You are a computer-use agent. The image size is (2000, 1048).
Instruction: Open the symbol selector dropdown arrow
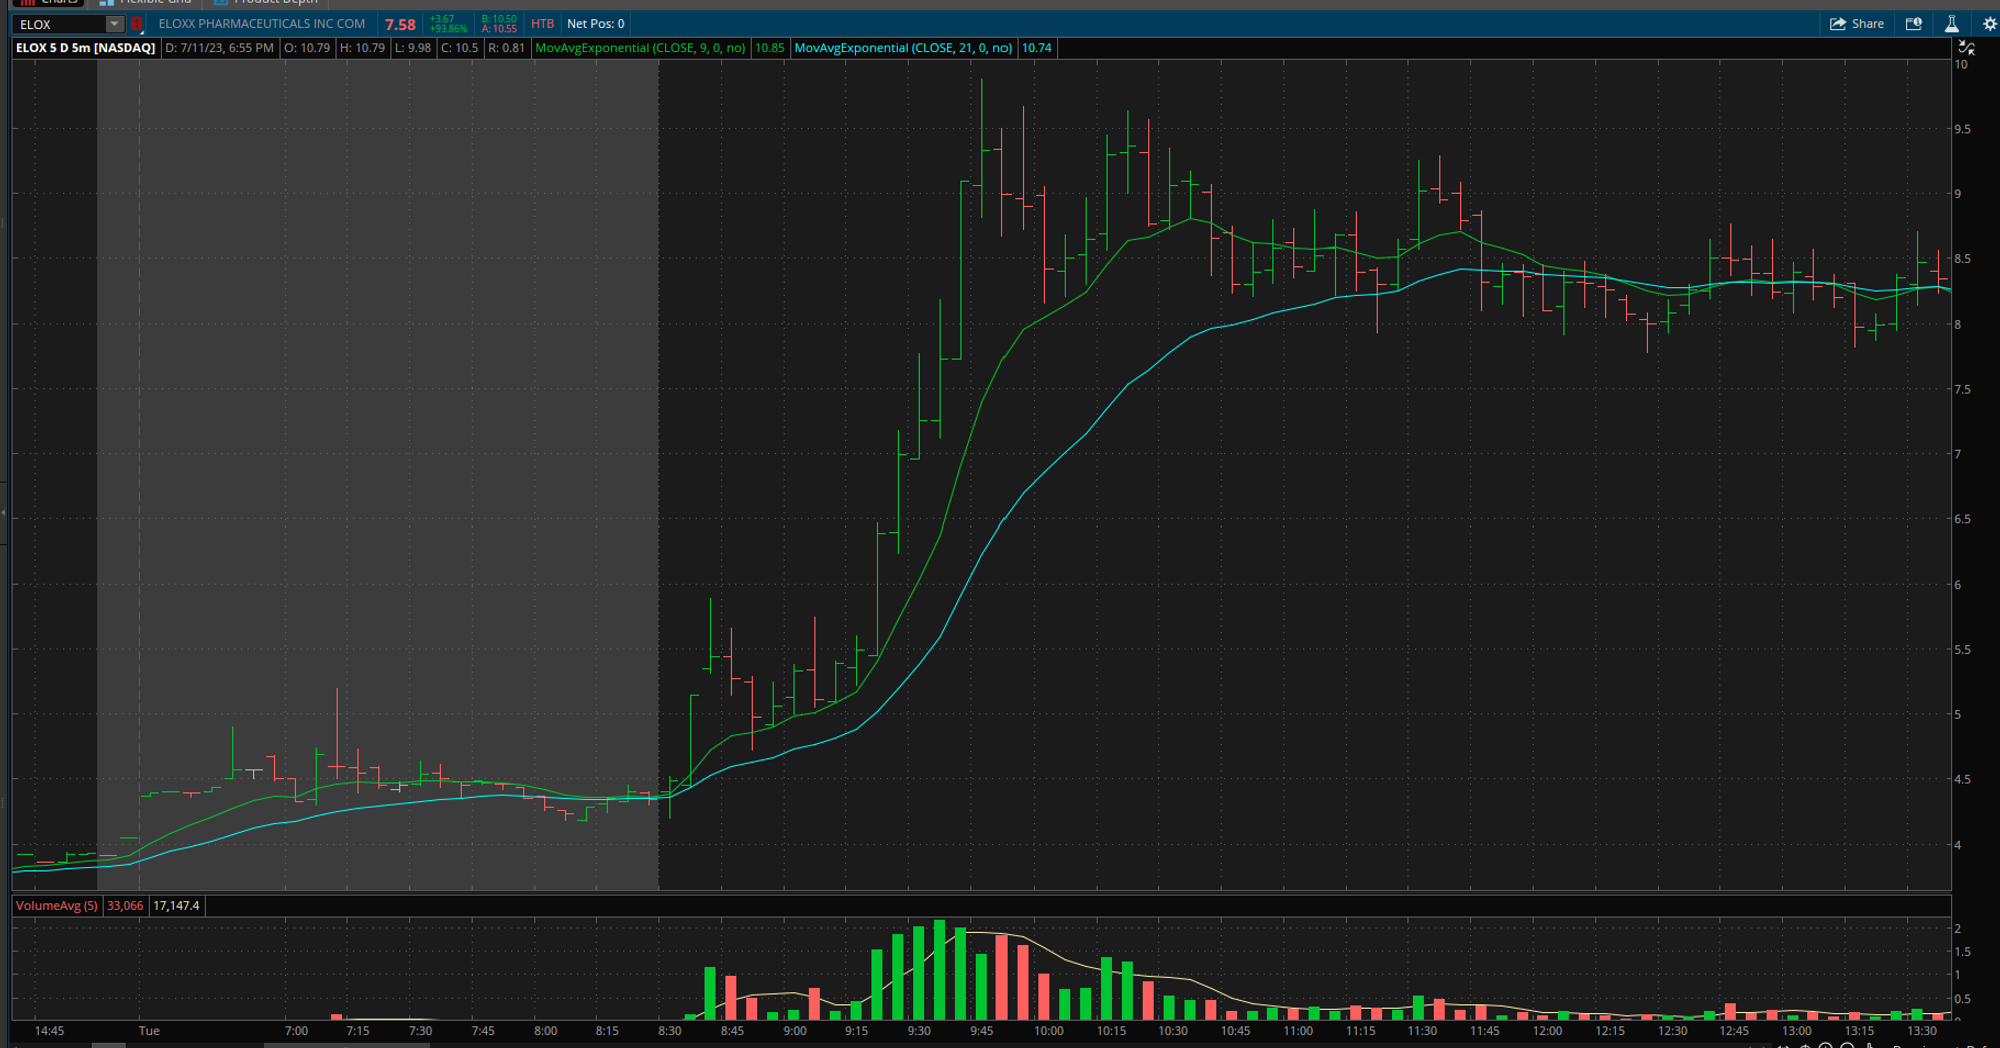[115, 24]
